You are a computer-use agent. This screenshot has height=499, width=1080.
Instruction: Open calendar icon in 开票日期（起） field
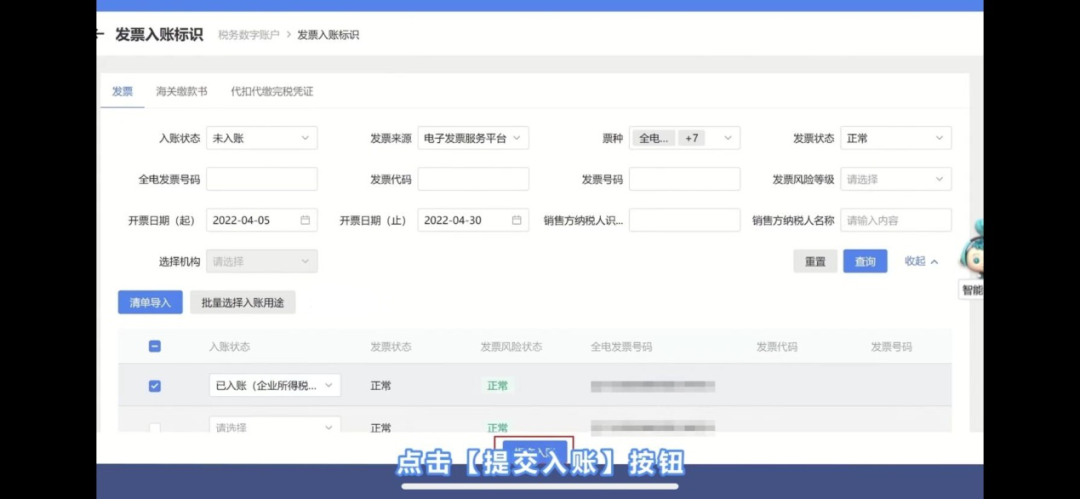click(x=305, y=220)
